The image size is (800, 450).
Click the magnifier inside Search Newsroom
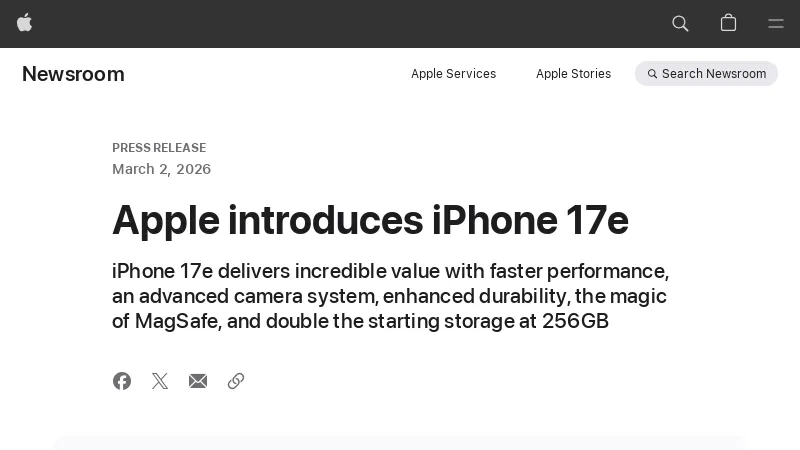coord(652,74)
